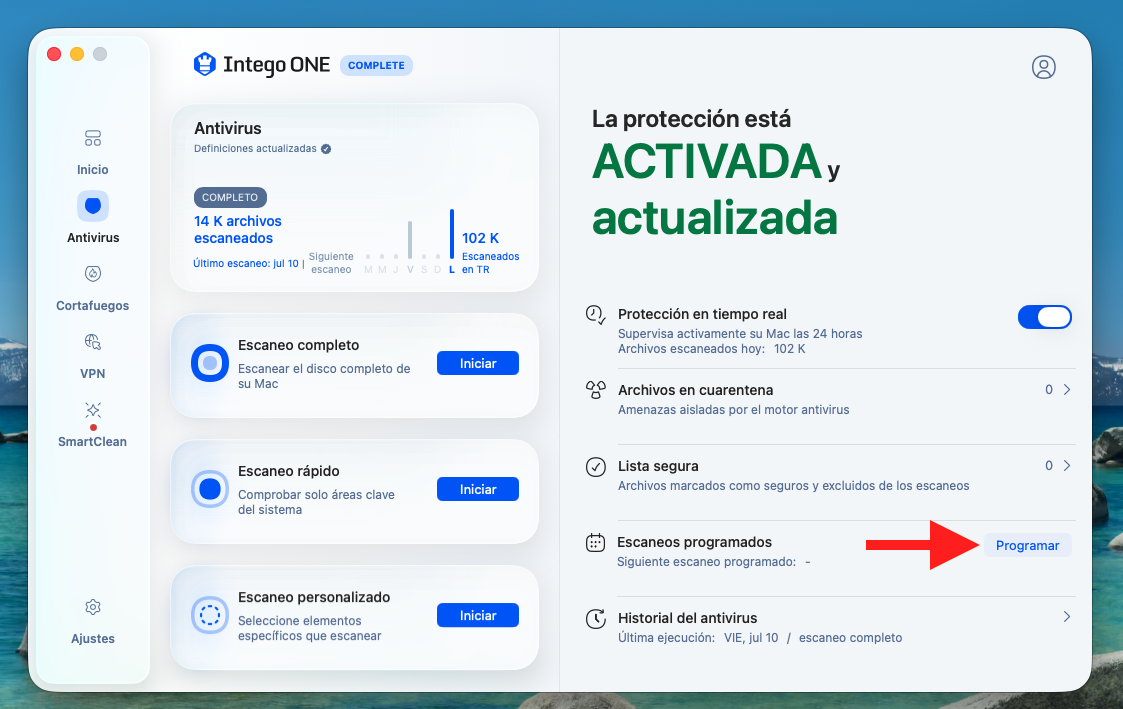Viewport: 1123px width, 709px height.
Task: Go to the Inicio section label
Action: coord(92,170)
